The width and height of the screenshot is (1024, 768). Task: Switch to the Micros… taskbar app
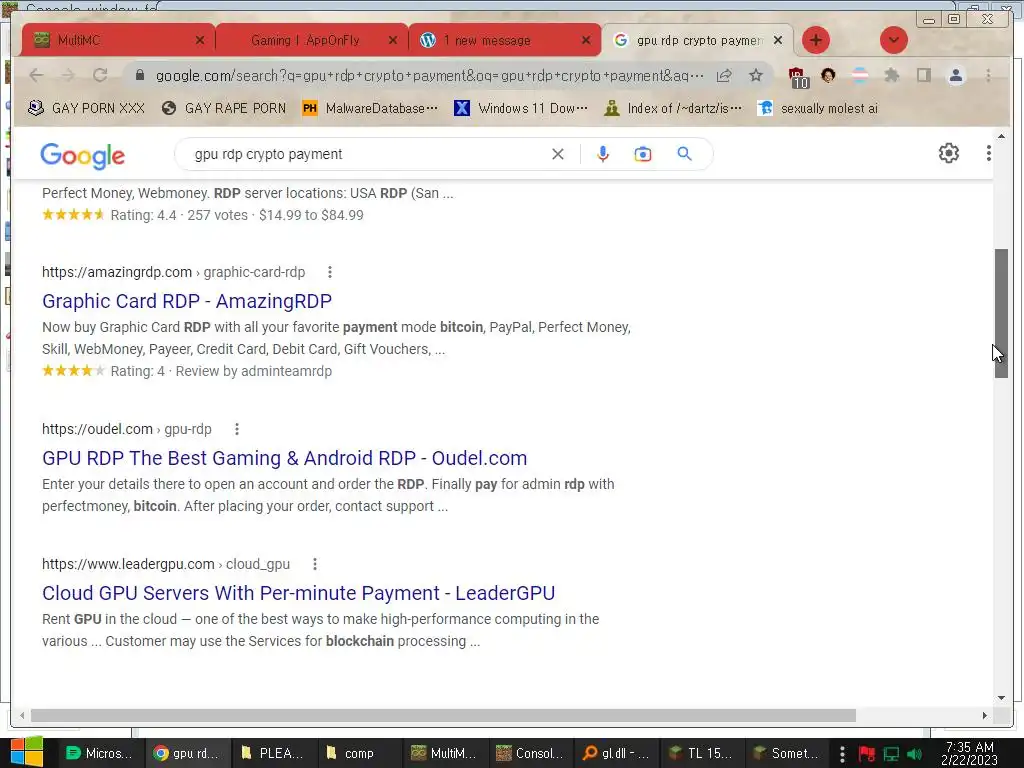99,753
